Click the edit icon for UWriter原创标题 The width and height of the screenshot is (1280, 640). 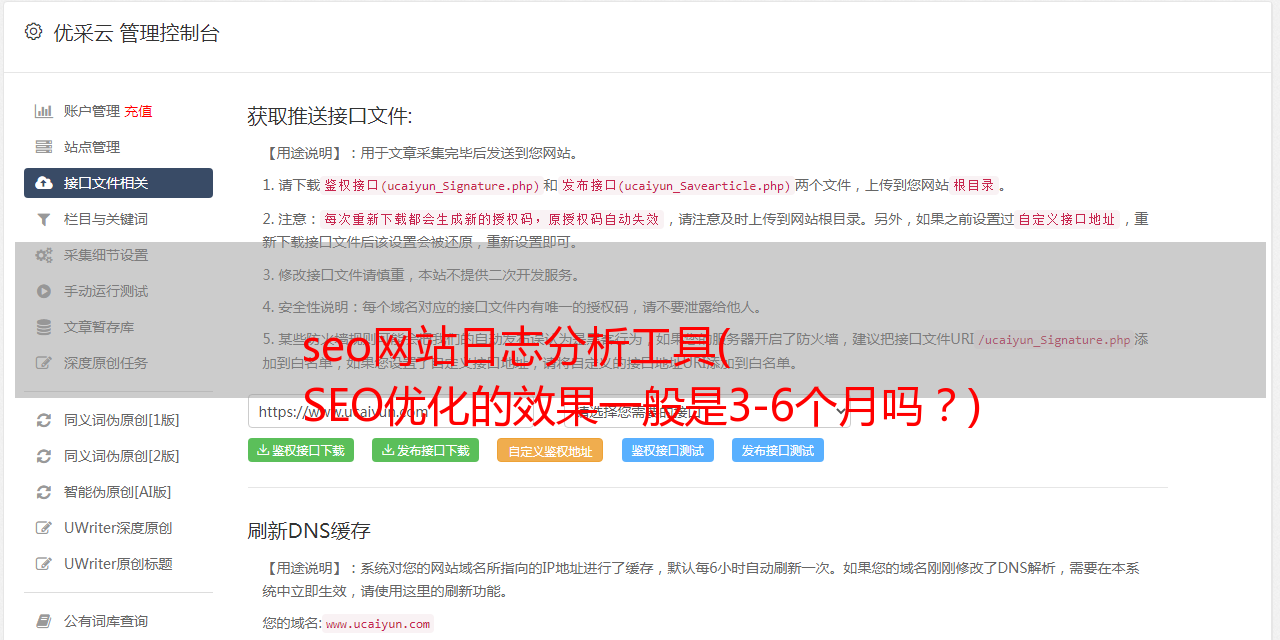click(x=44, y=564)
